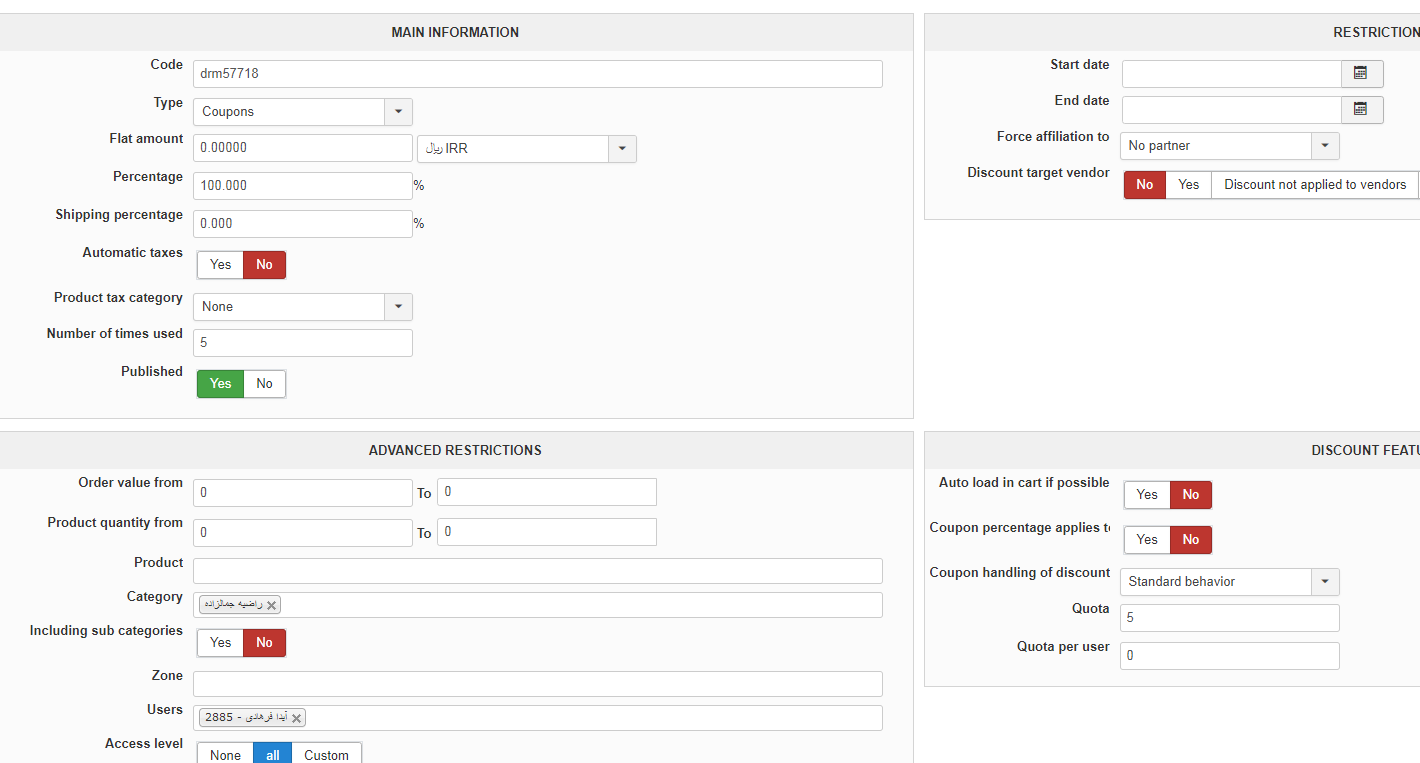Screen dimensions: 1420x763
Task: Open Coupon handling of discount dropdown
Action: point(1325,582)
